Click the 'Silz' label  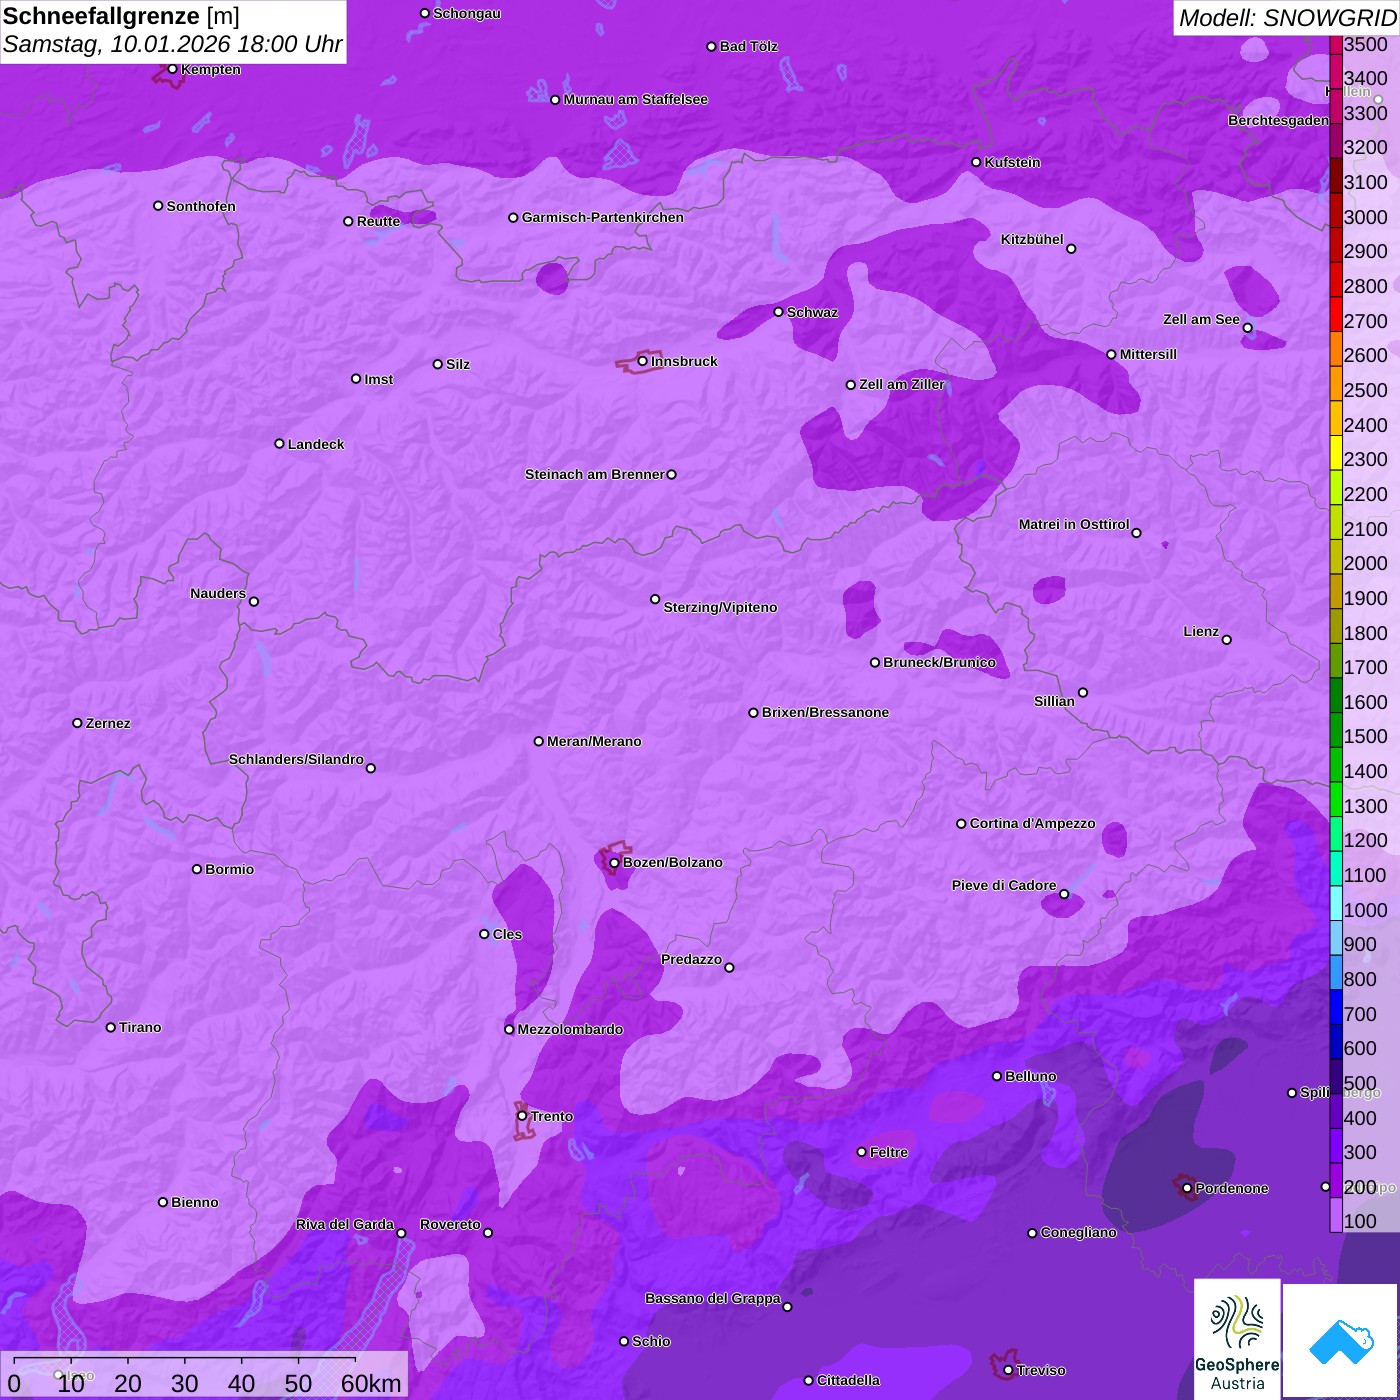pyautogui.click(x=458, y=364)
